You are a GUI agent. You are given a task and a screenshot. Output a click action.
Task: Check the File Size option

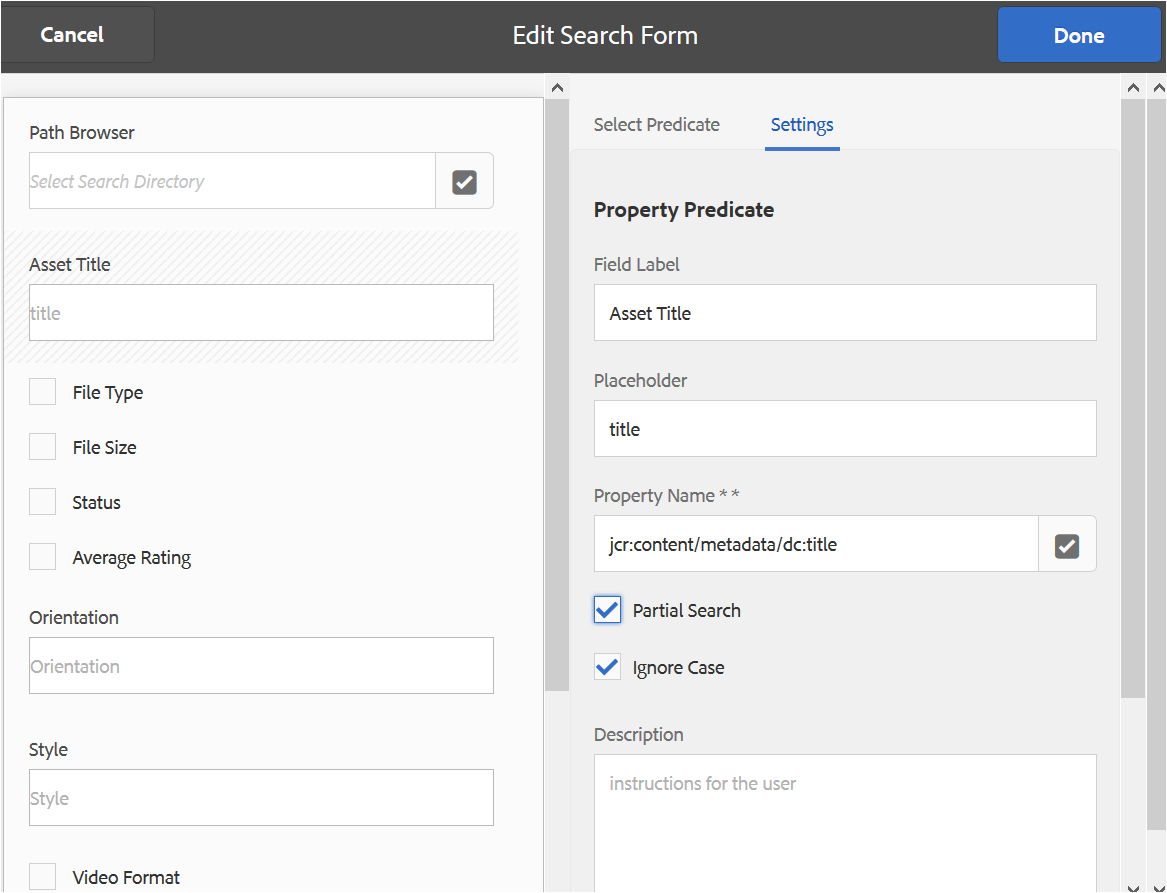coord(43,447)
